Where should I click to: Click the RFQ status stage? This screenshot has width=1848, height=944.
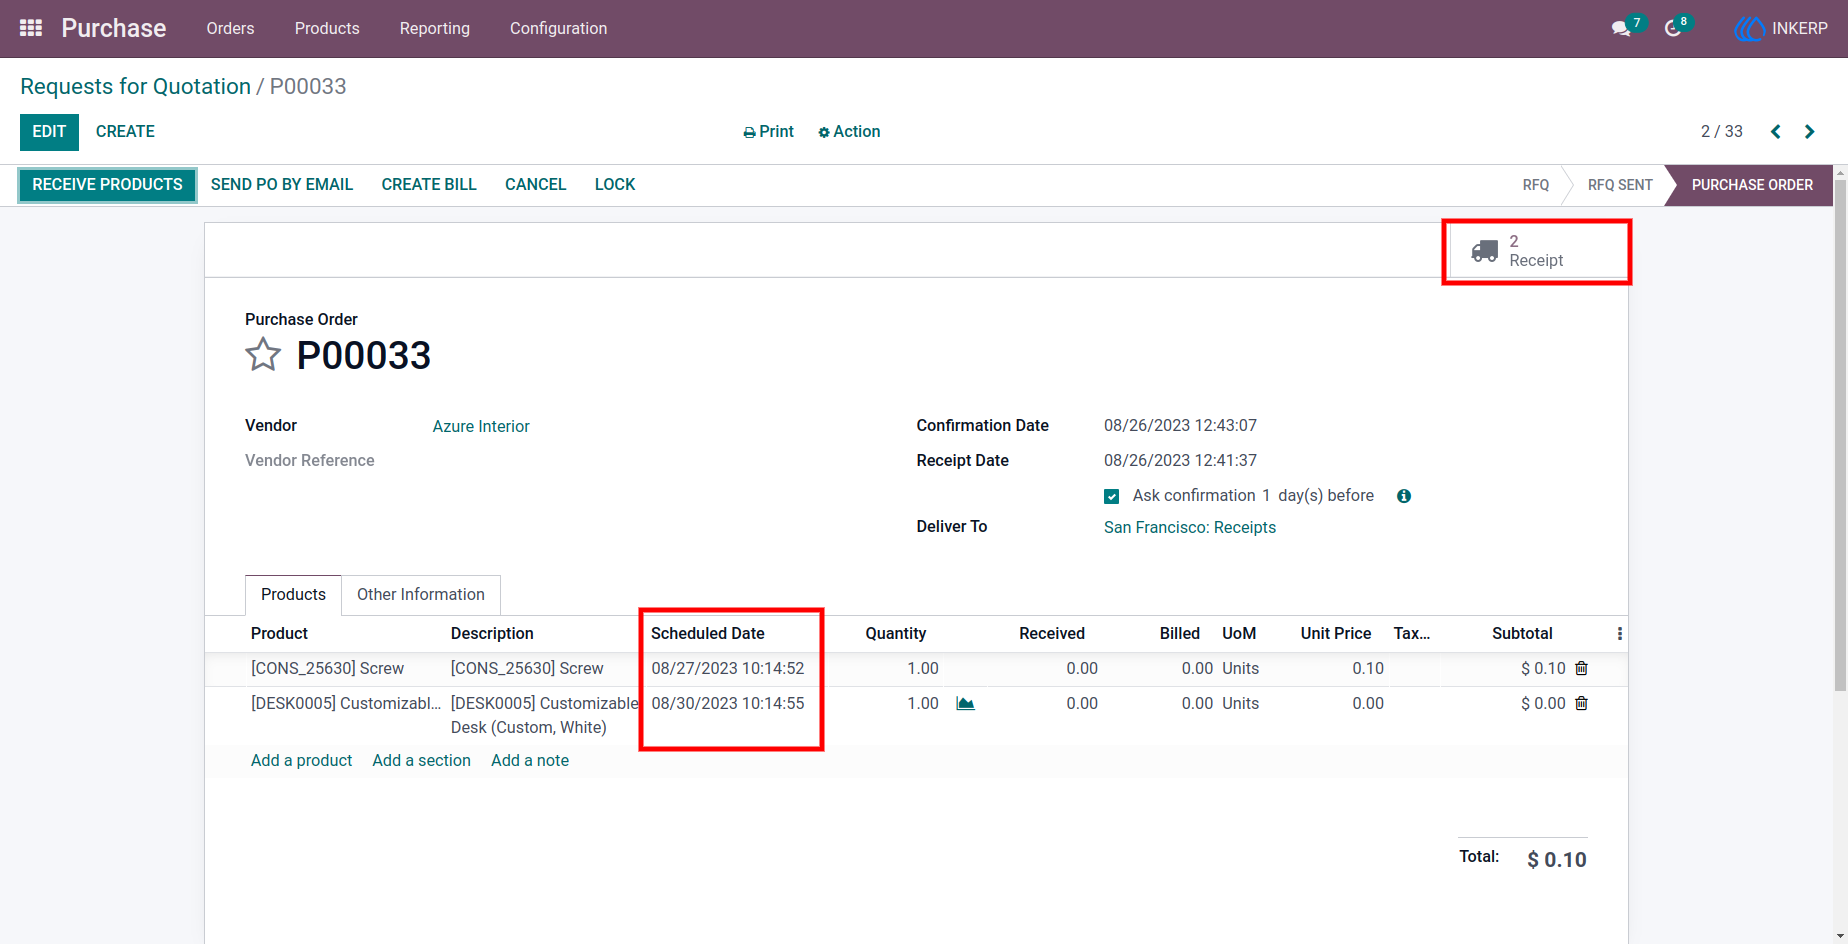1536,186
